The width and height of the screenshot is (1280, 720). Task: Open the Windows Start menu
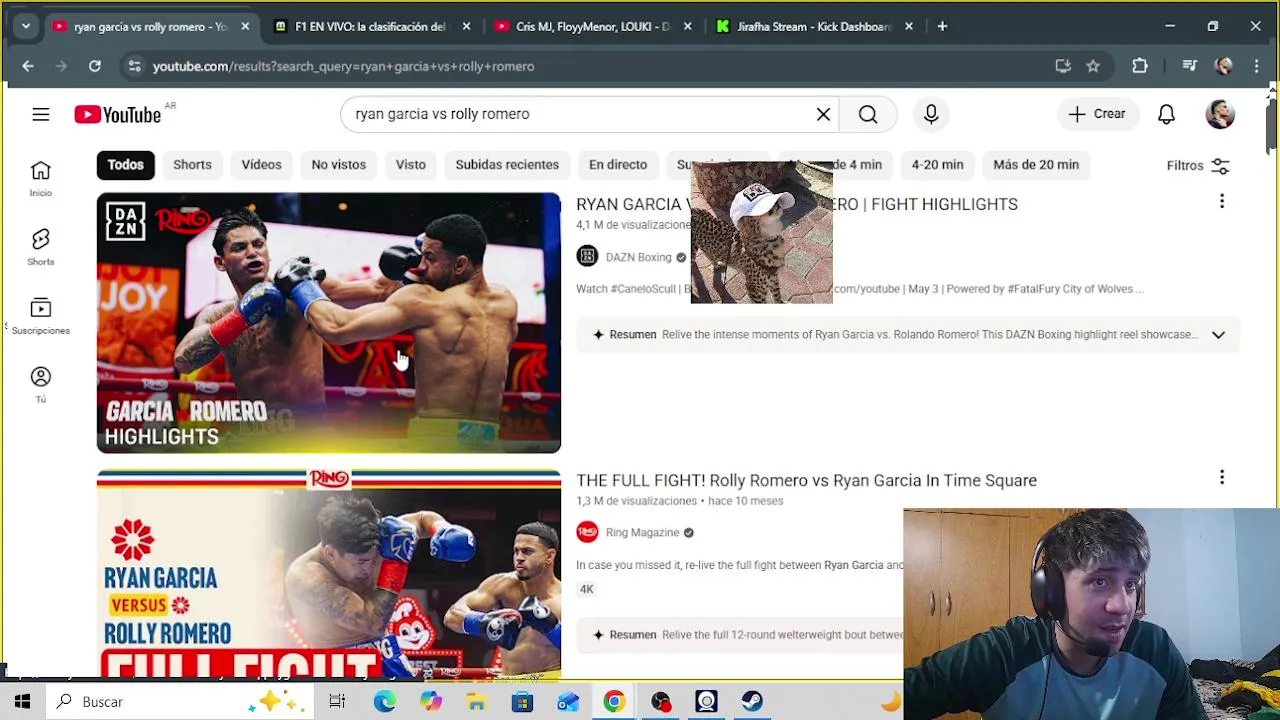(22, 701)
